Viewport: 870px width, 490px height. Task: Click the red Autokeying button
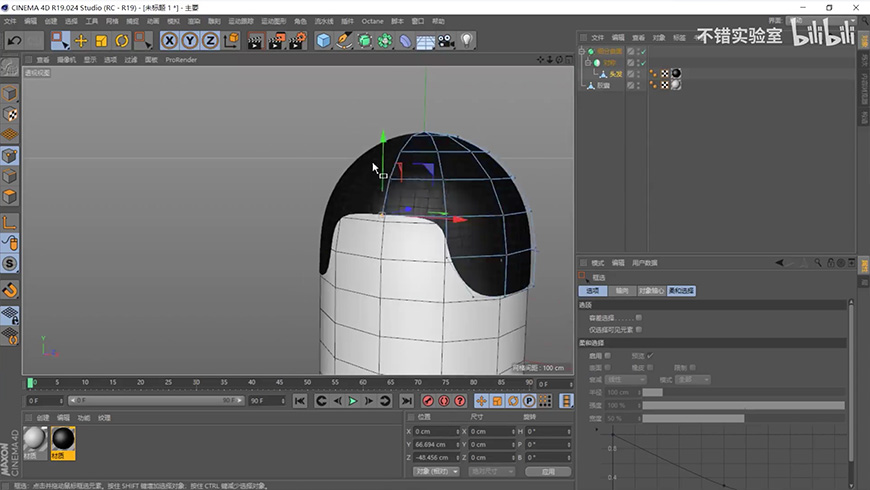tap(444, 401)
